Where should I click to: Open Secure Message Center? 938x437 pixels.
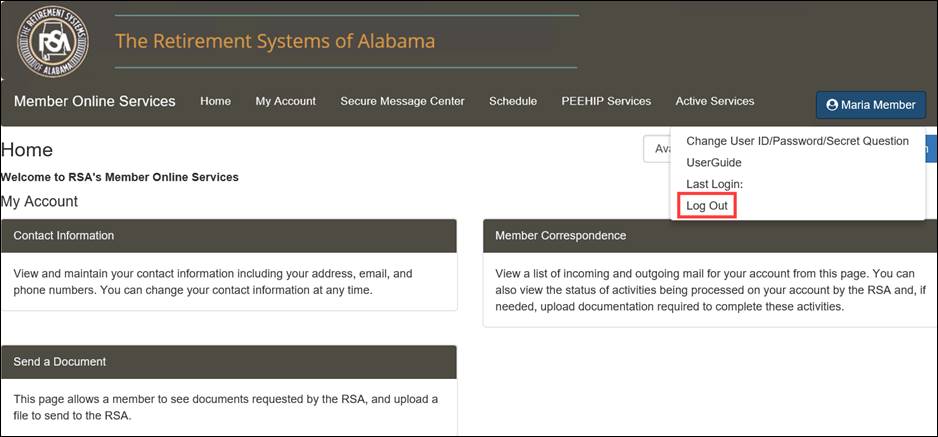click(x=402, y=102)
